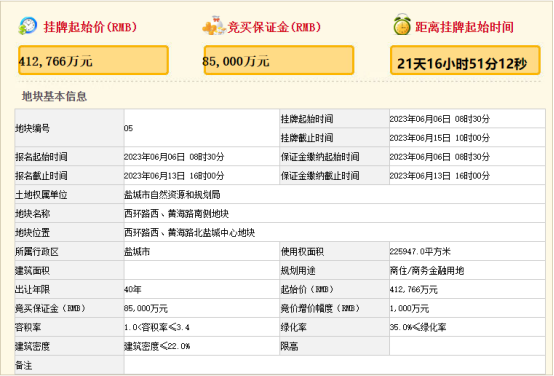
Task: Click the 土地权属单位 label
Action: click(x=41, y=195)
